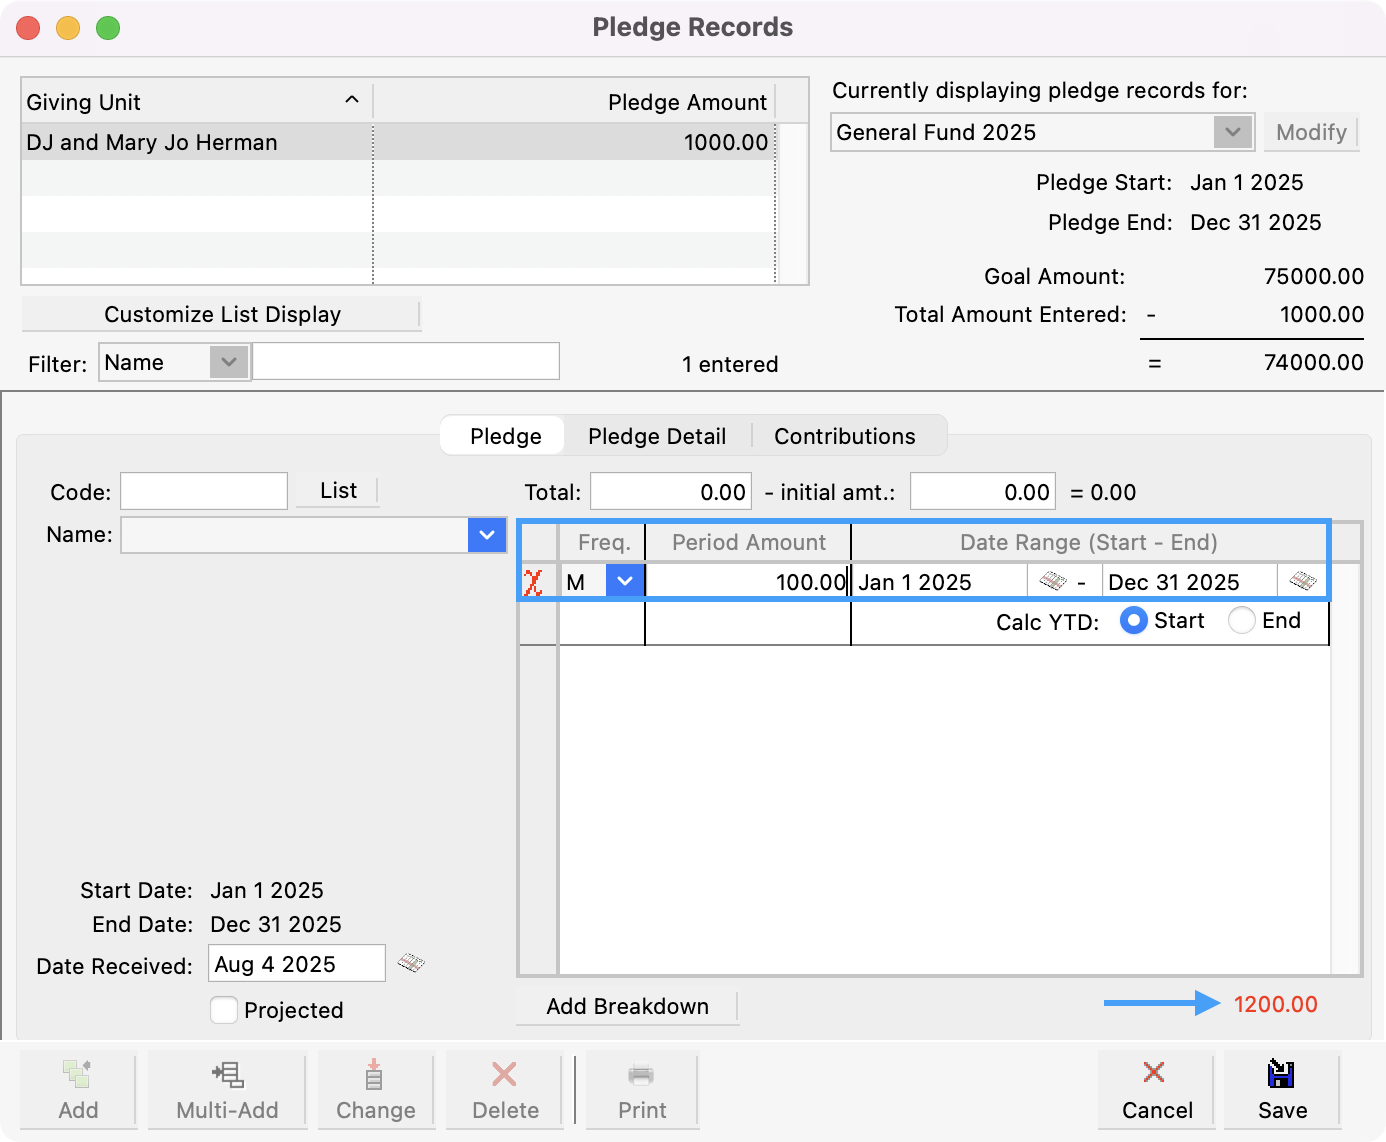Viewport: 1386px width, 1142px height.
Task: Open the calendar picker for pledge start date
Action: (1052, 581)
